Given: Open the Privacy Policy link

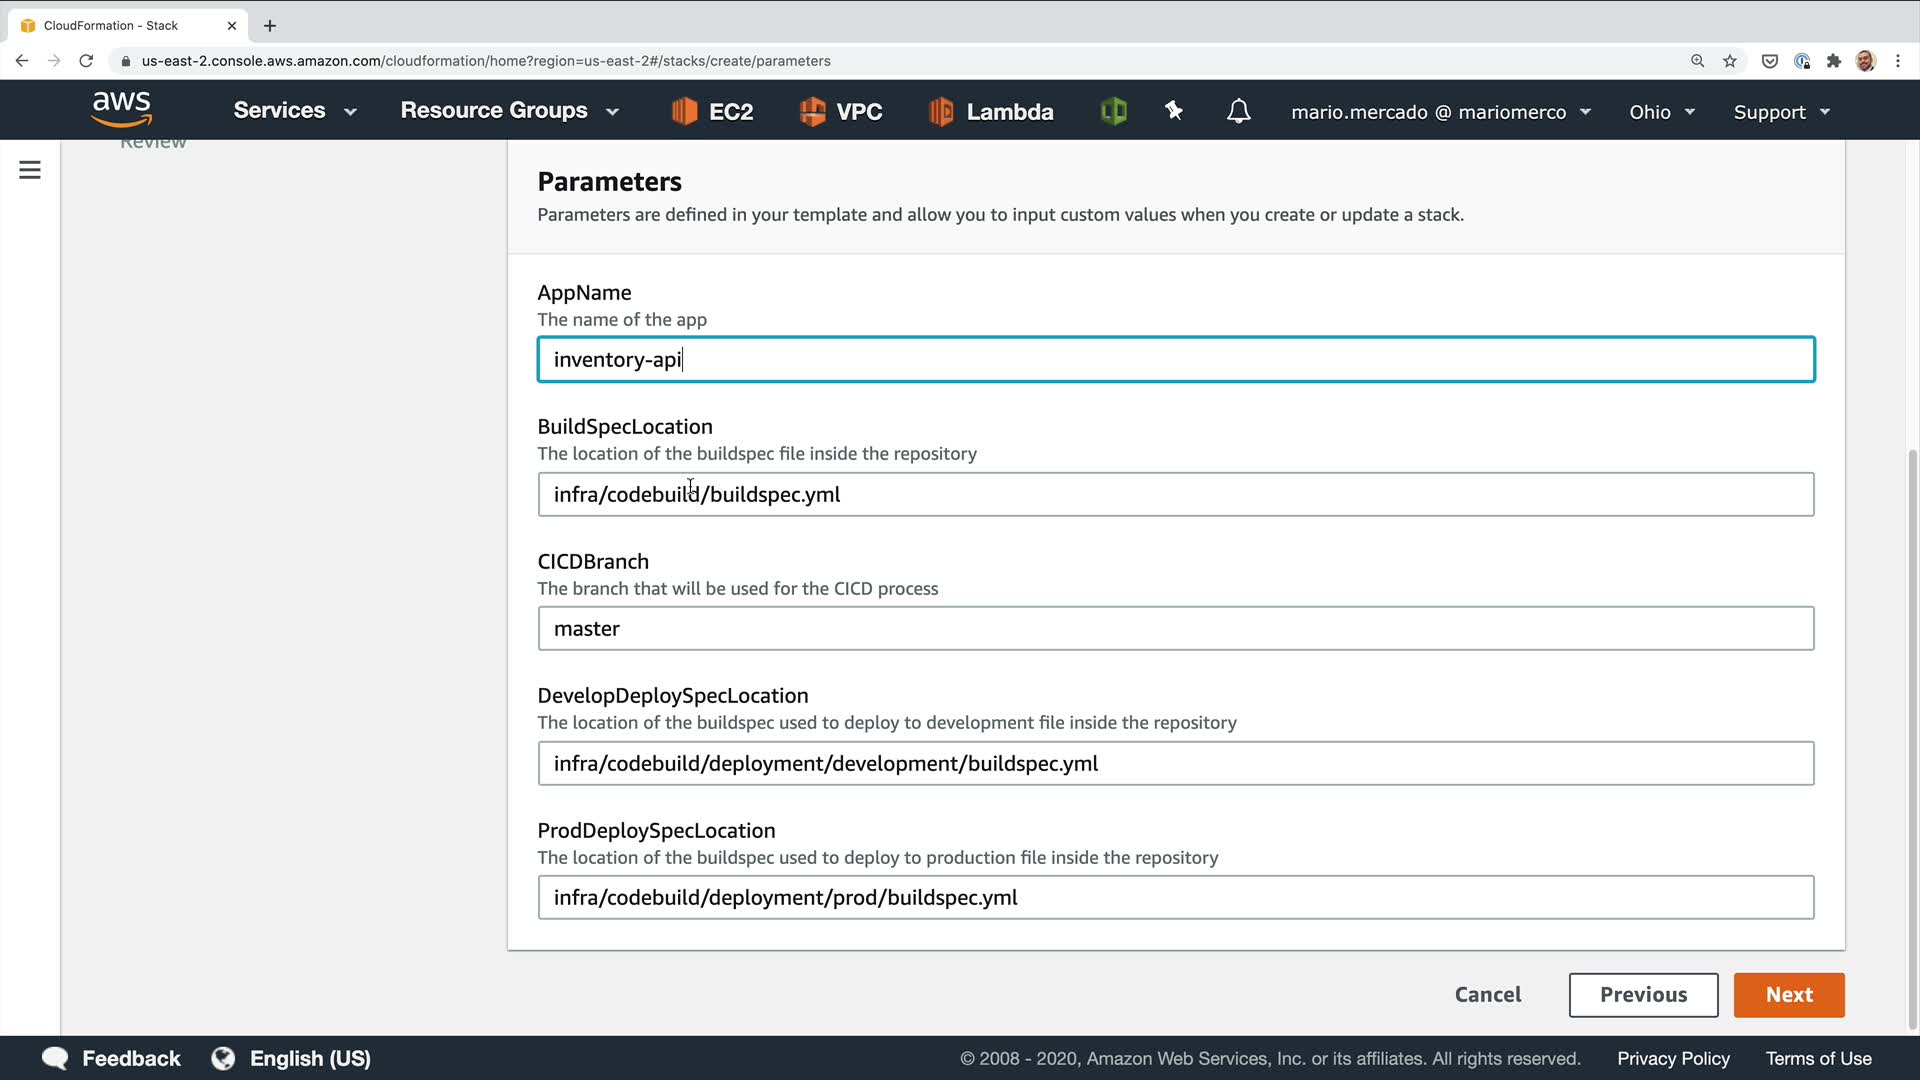Looking at the screenshot, I should (x=1673, y=1058).
